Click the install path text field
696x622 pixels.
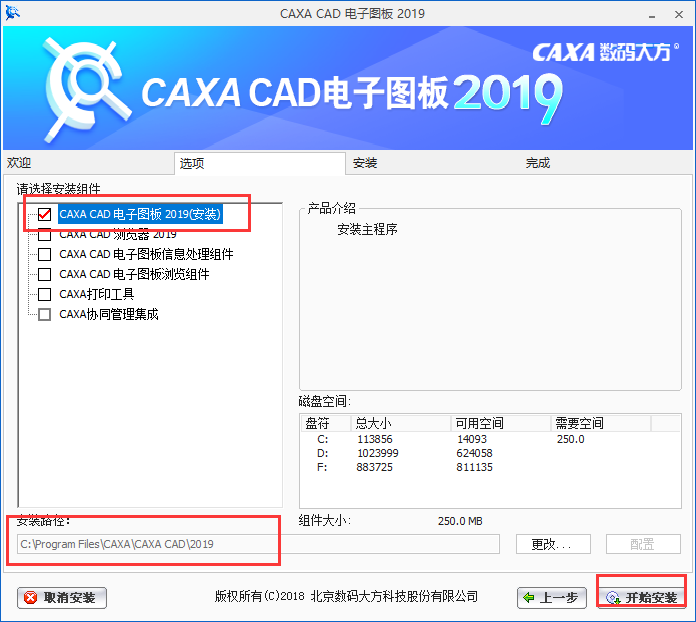(x=258, y=544)
